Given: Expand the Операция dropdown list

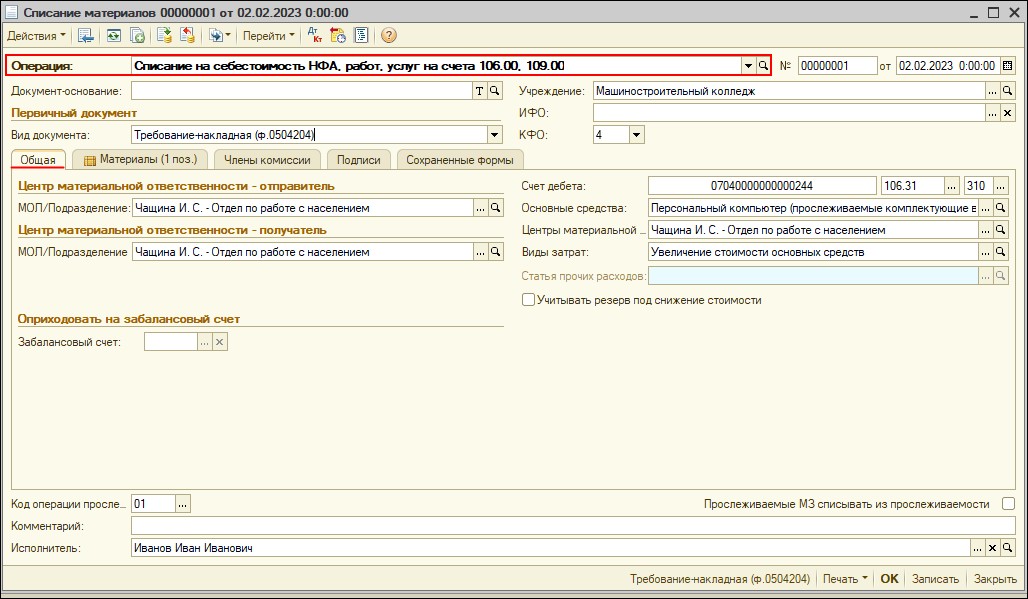Looking at the screenshot, I should click(x=747, y=66).
